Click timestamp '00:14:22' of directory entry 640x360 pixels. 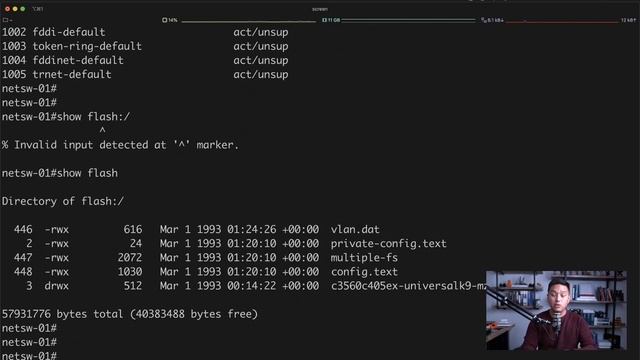pyautogui.click(x=251, y=286)
